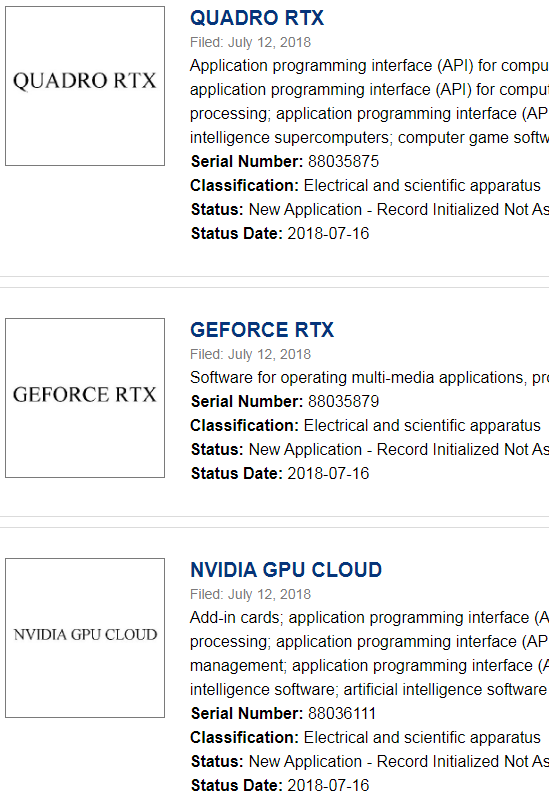549x795 pixels.
Task: Click the QUADRO RTX logo thumbnail
Action: point(85,86)
